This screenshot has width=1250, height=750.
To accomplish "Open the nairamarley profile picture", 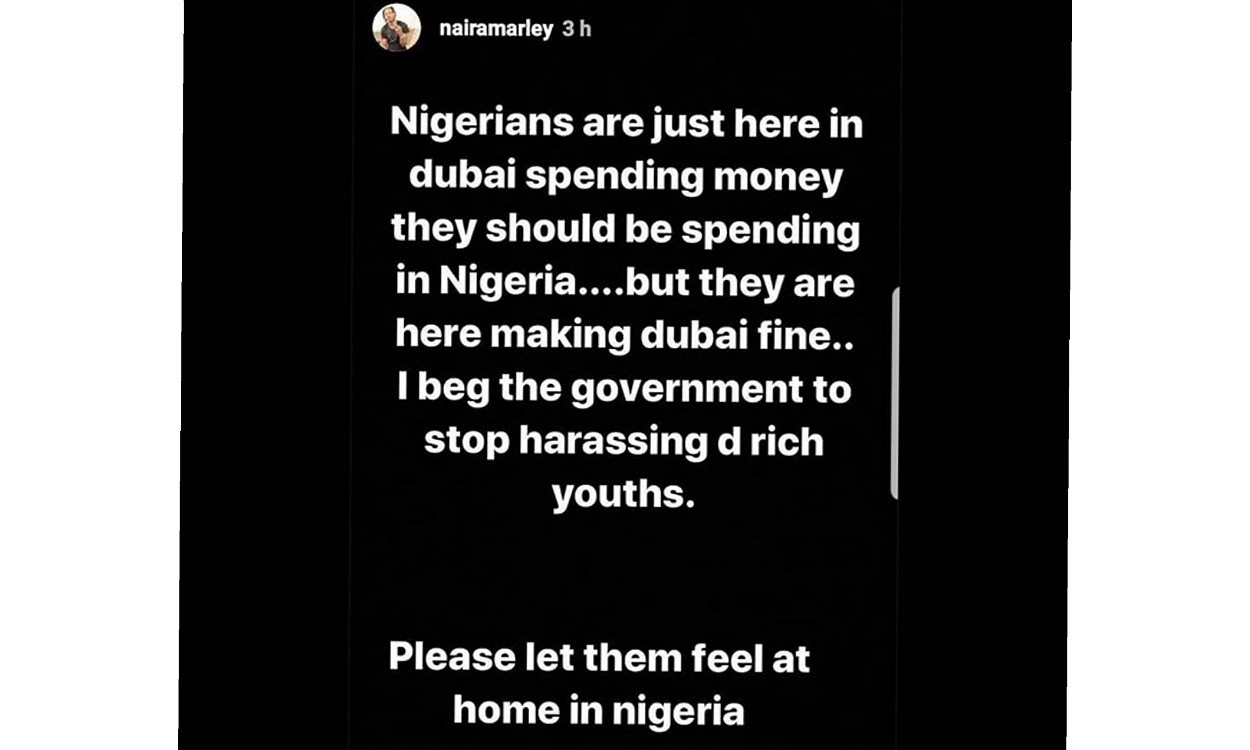I will (x=396, y=28).
